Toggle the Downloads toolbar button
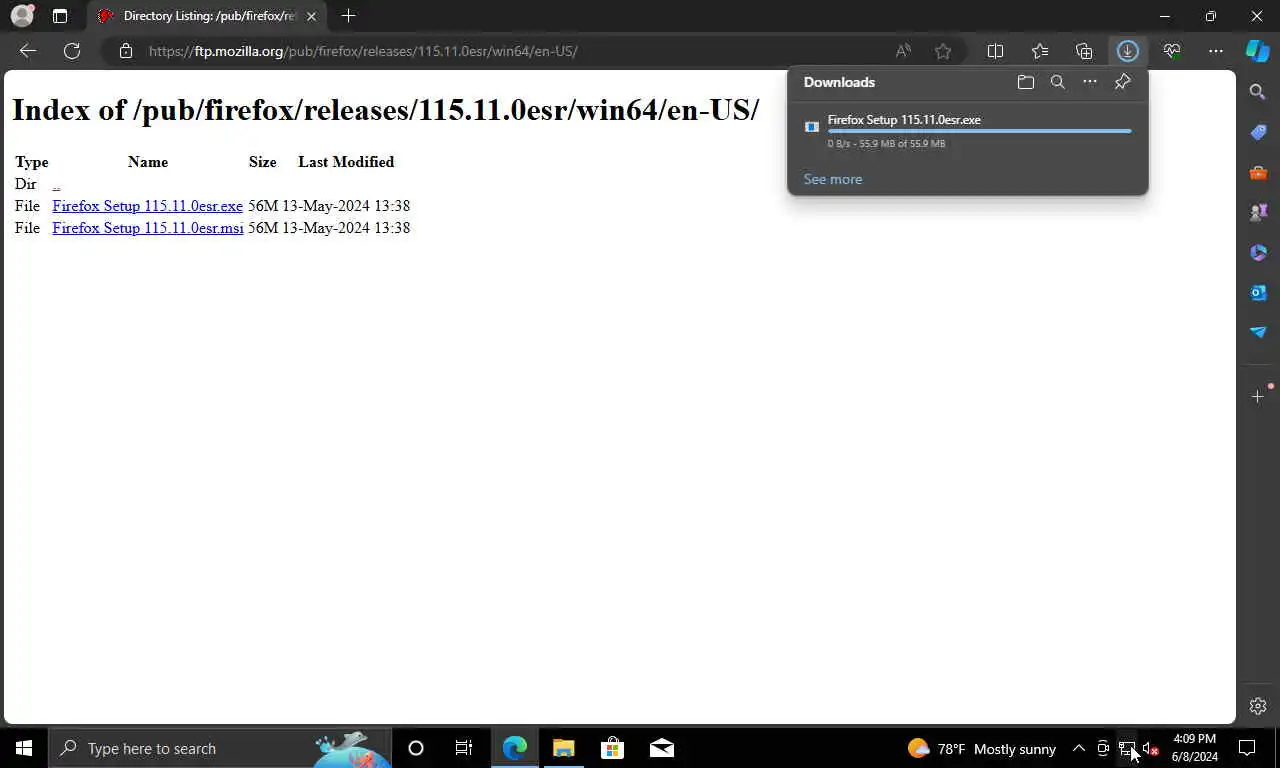This screenshot has height=768, width=1280. coord(1128,51)
